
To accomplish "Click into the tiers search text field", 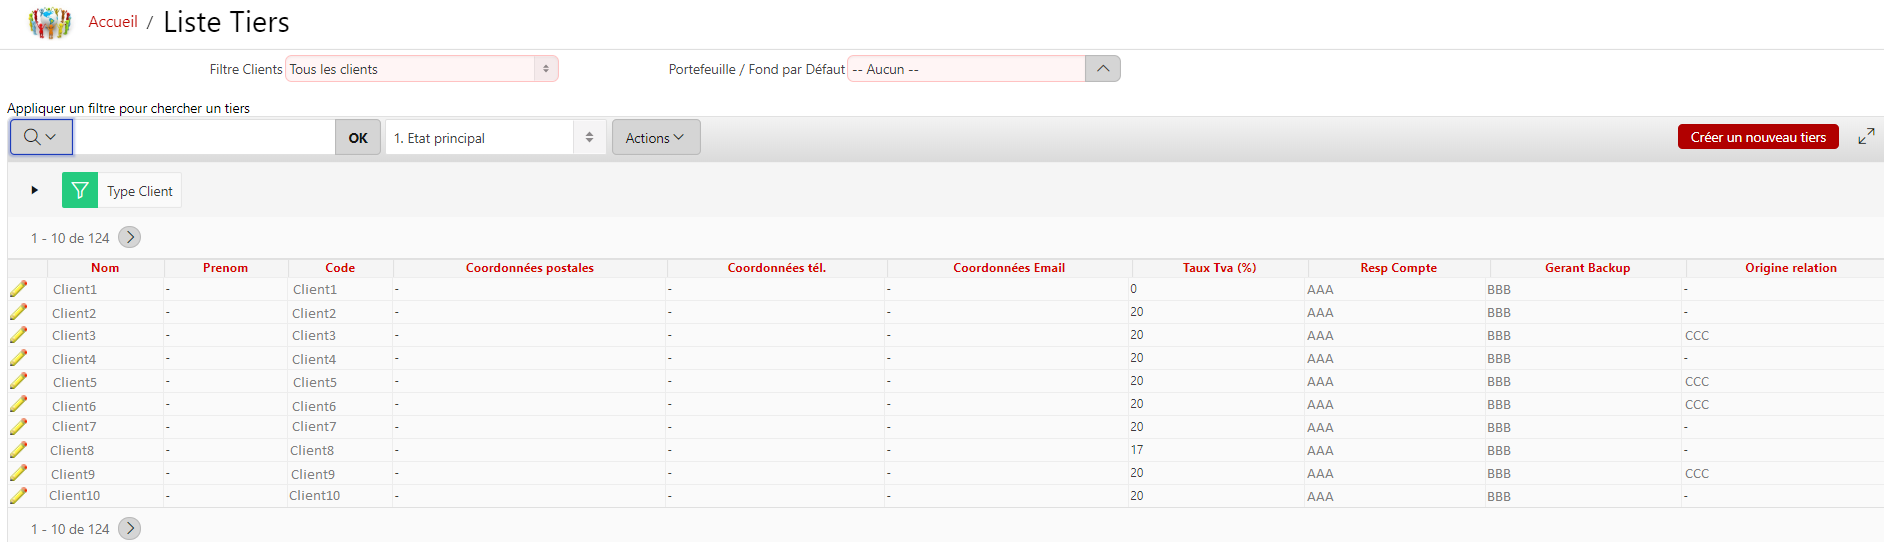I will (x=205, y=137).
